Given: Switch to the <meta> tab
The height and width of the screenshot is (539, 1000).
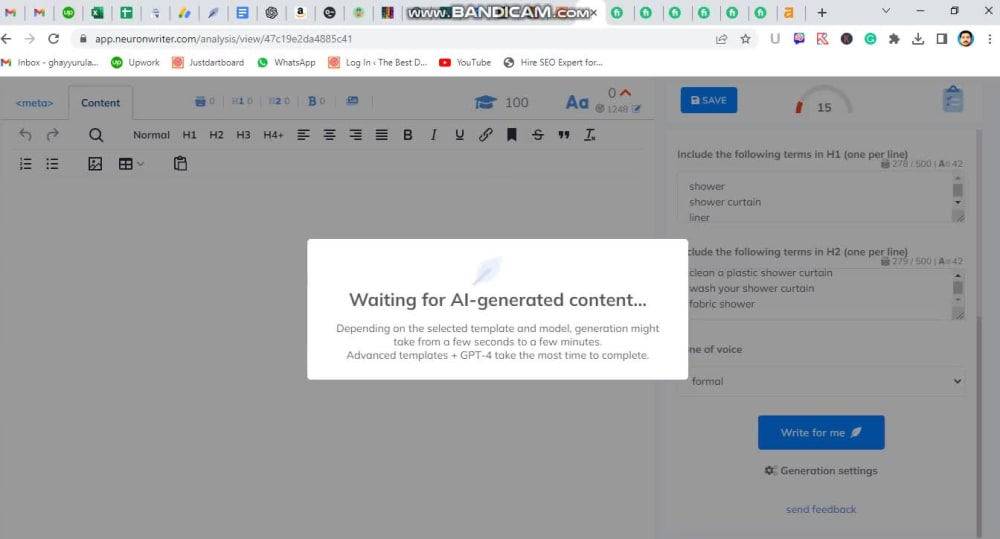Looking at the screenshot, I should (34, 103).
